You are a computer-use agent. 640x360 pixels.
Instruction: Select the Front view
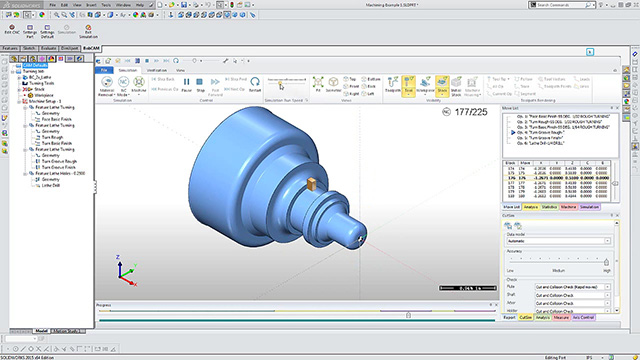point(351,87)
